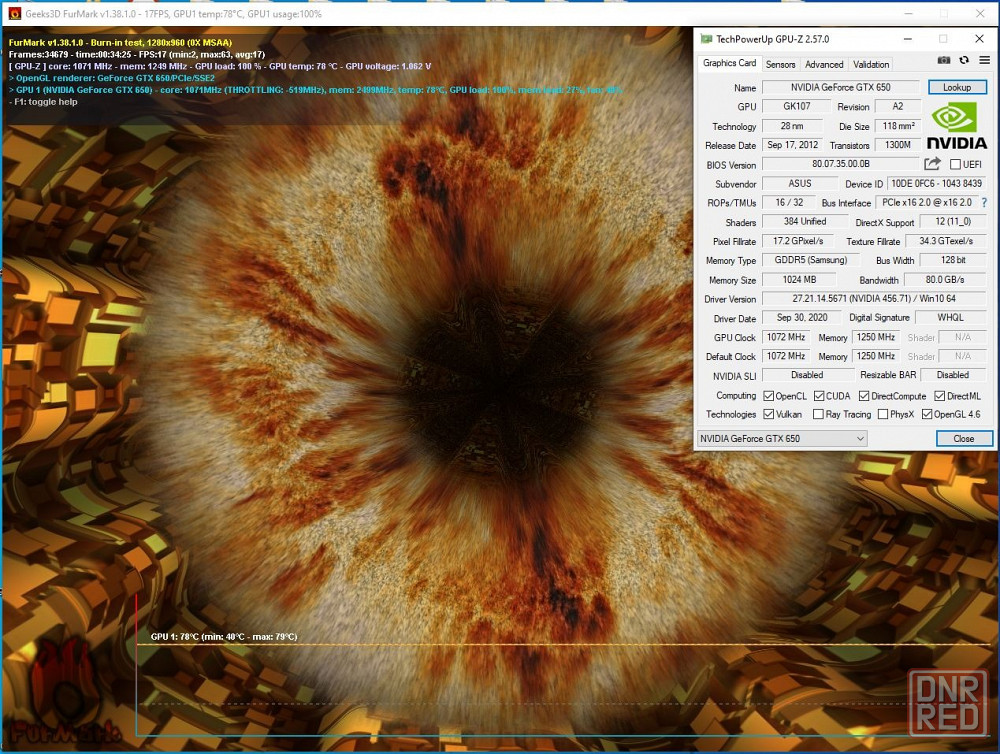The width and height of the screenshot is (1000, 754).
Task: Switch to the Sensors tab
Action: [x=780, y=64]
